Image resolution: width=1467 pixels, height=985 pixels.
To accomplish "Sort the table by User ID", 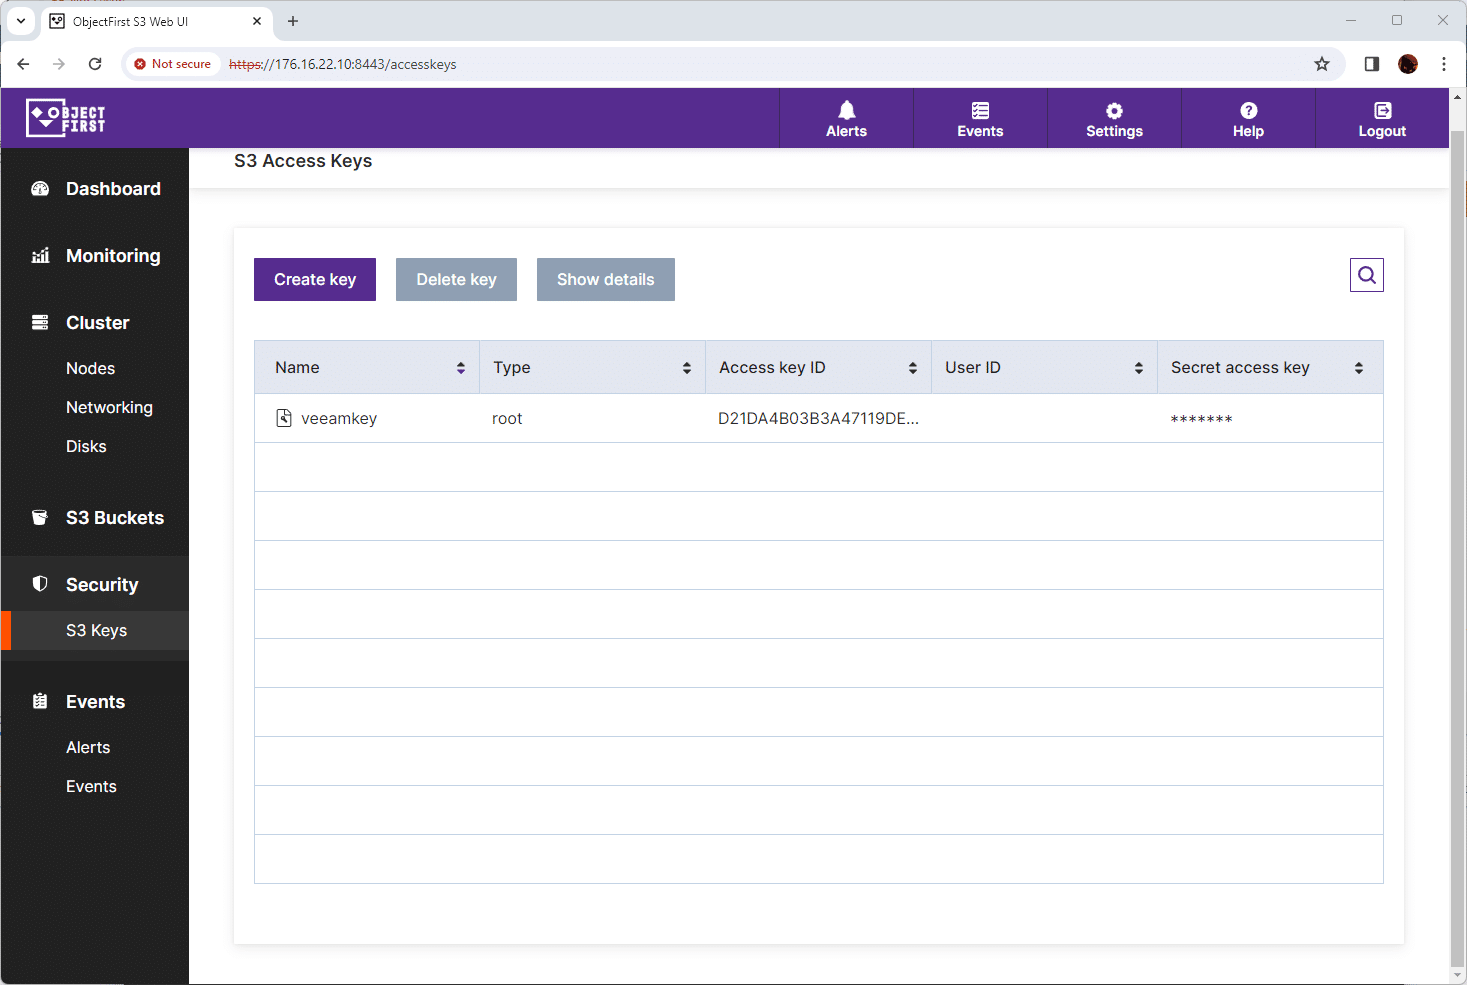I will coord(1139,368).
